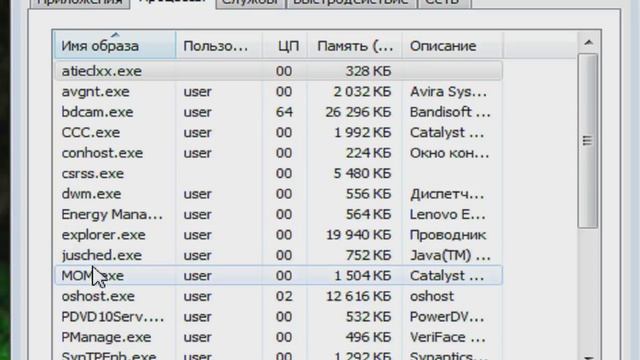
Task: Click memory value 2 032 КБ
Action: [362, 91]
